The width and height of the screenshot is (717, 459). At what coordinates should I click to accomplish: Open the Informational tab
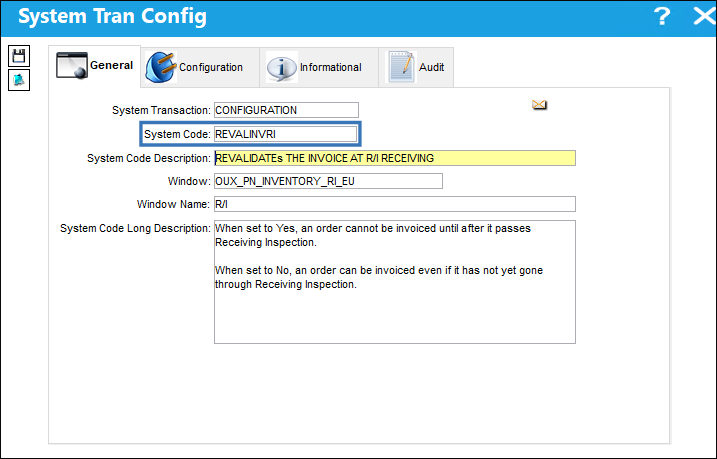point(319,67)
